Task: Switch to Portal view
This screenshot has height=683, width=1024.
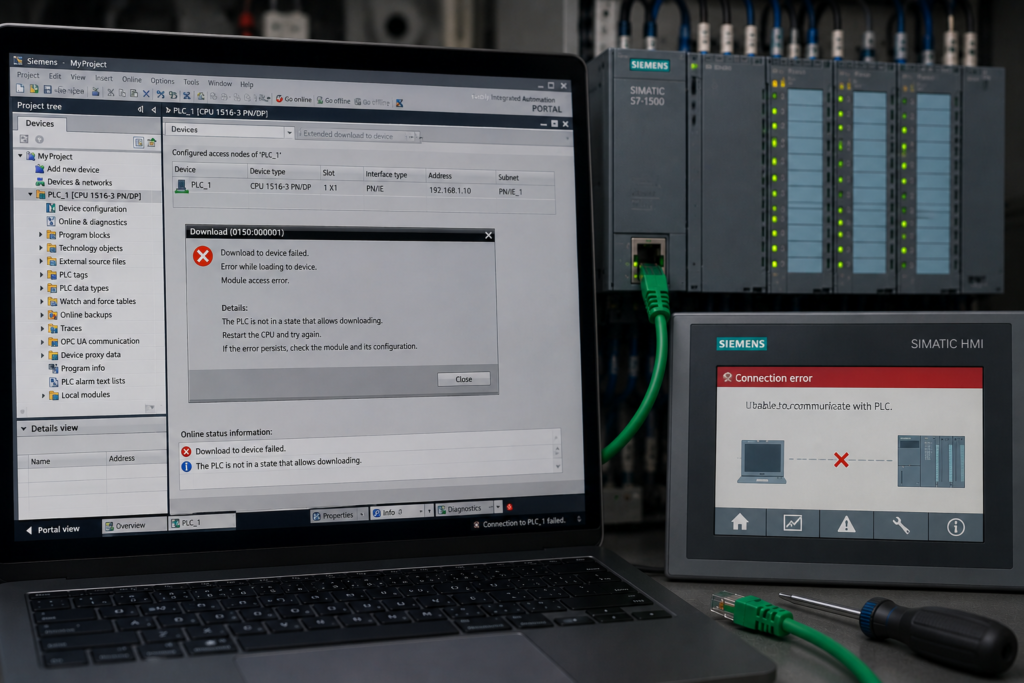Action: (53, 530)
